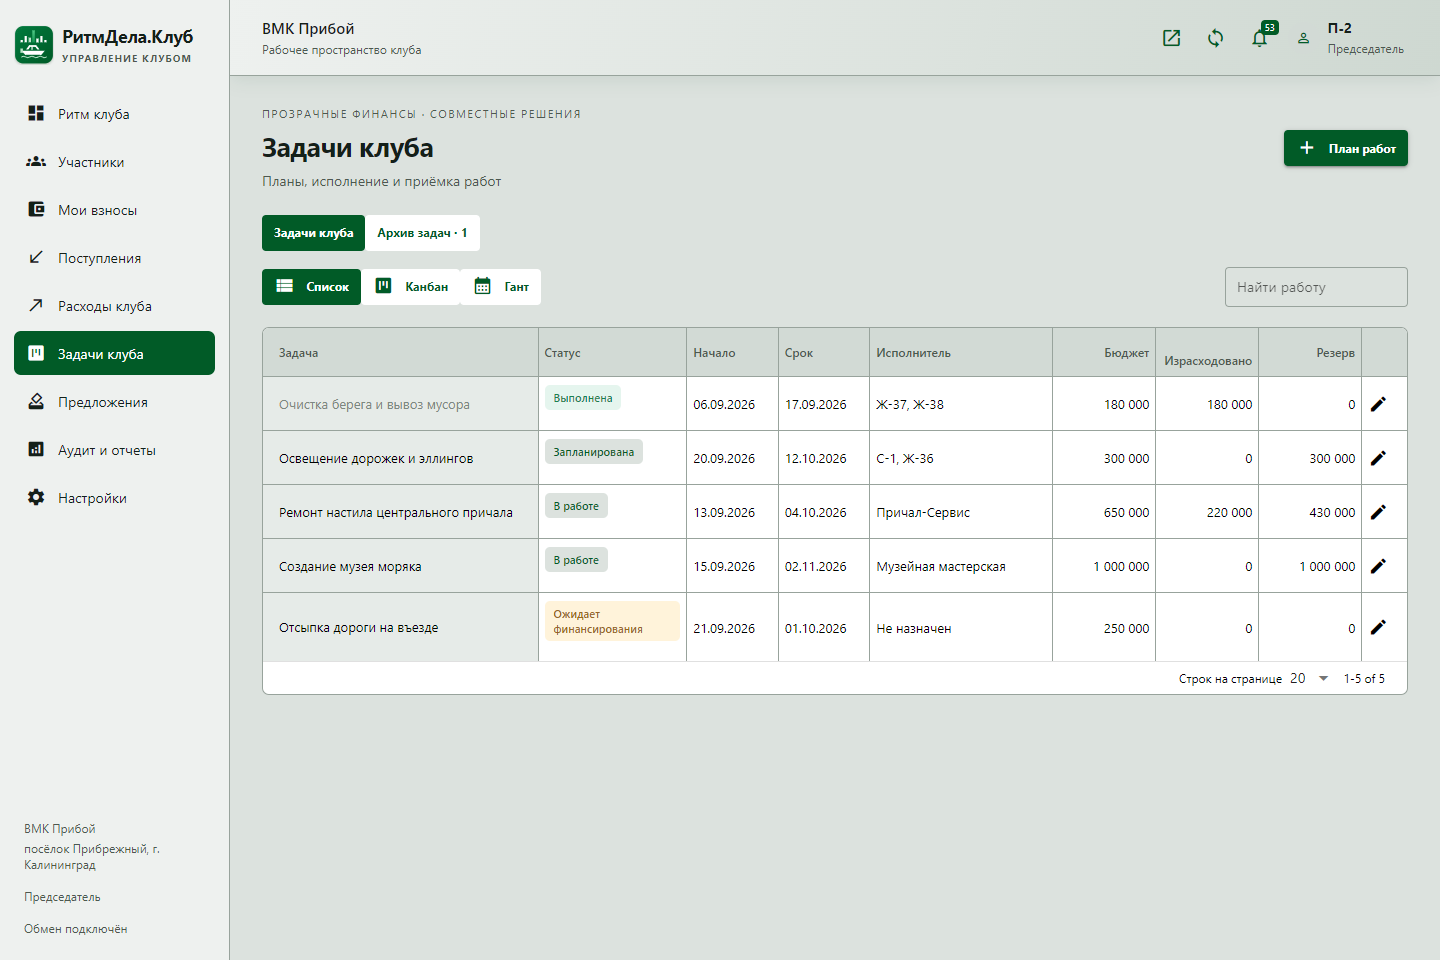The width and height of the screenshot is (1440, 960).
Task: Navigate to Поступления
Action: coord(114,257)
